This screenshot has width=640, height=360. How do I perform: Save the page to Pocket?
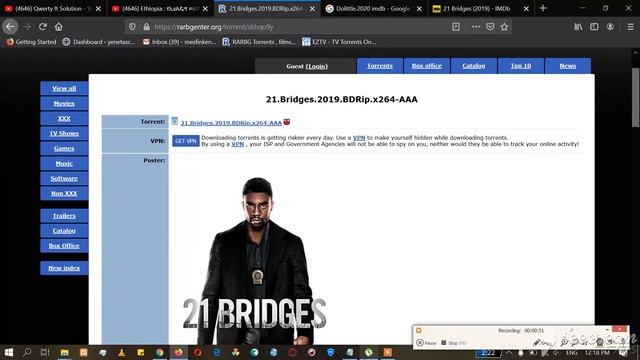coord(490,27)
